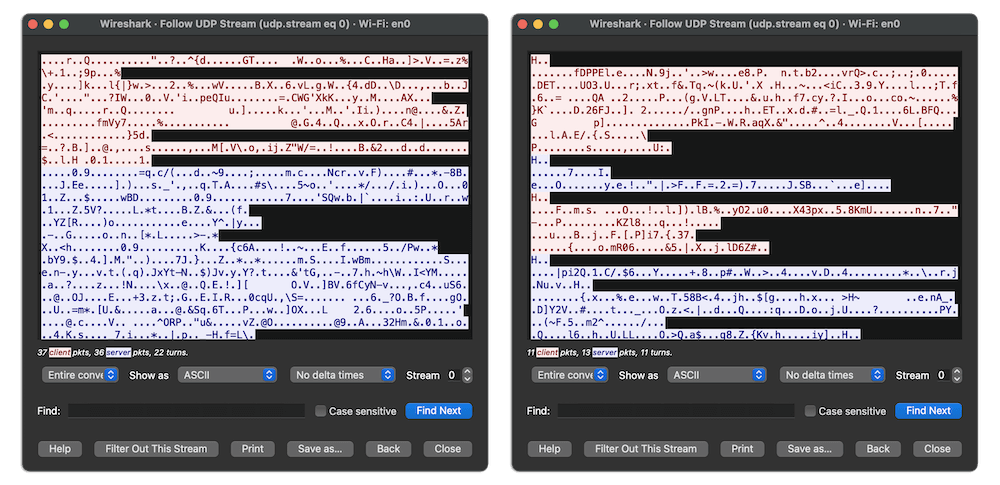
Task: Click the red close light of left window
Action: (33, 24)
